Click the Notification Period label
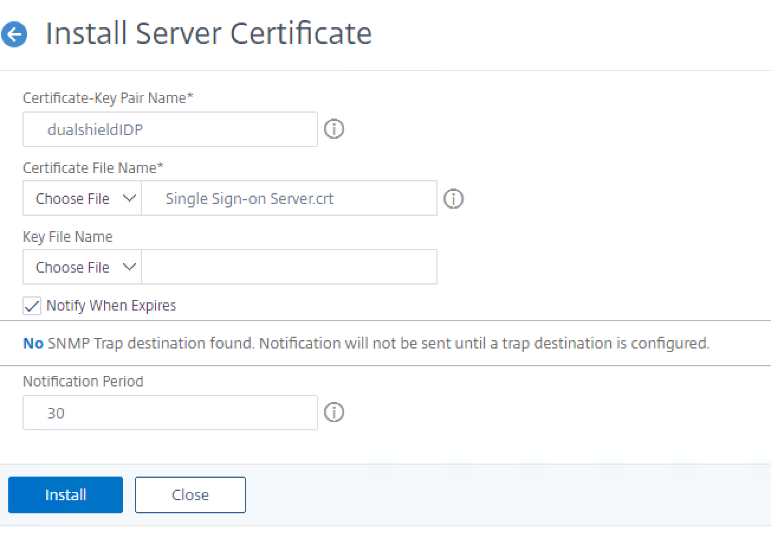The image size is (771, 556). pyautogui.click(x=83, y=381)
